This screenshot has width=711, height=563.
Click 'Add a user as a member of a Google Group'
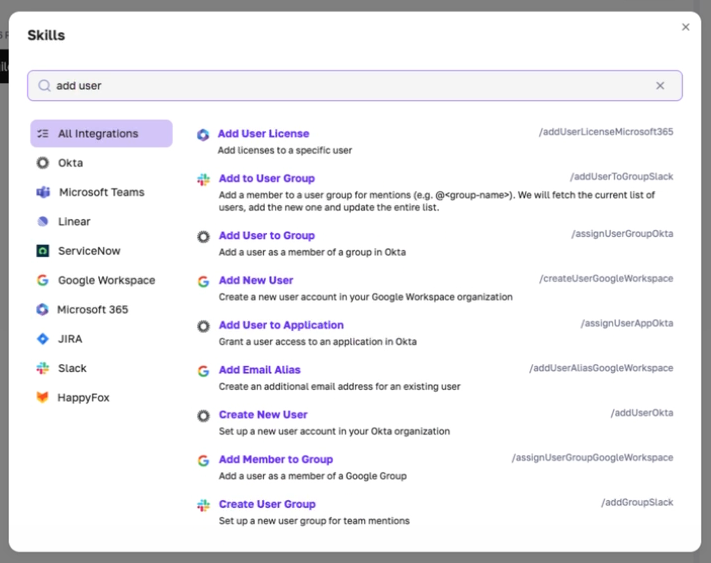(x=312, y=476)
